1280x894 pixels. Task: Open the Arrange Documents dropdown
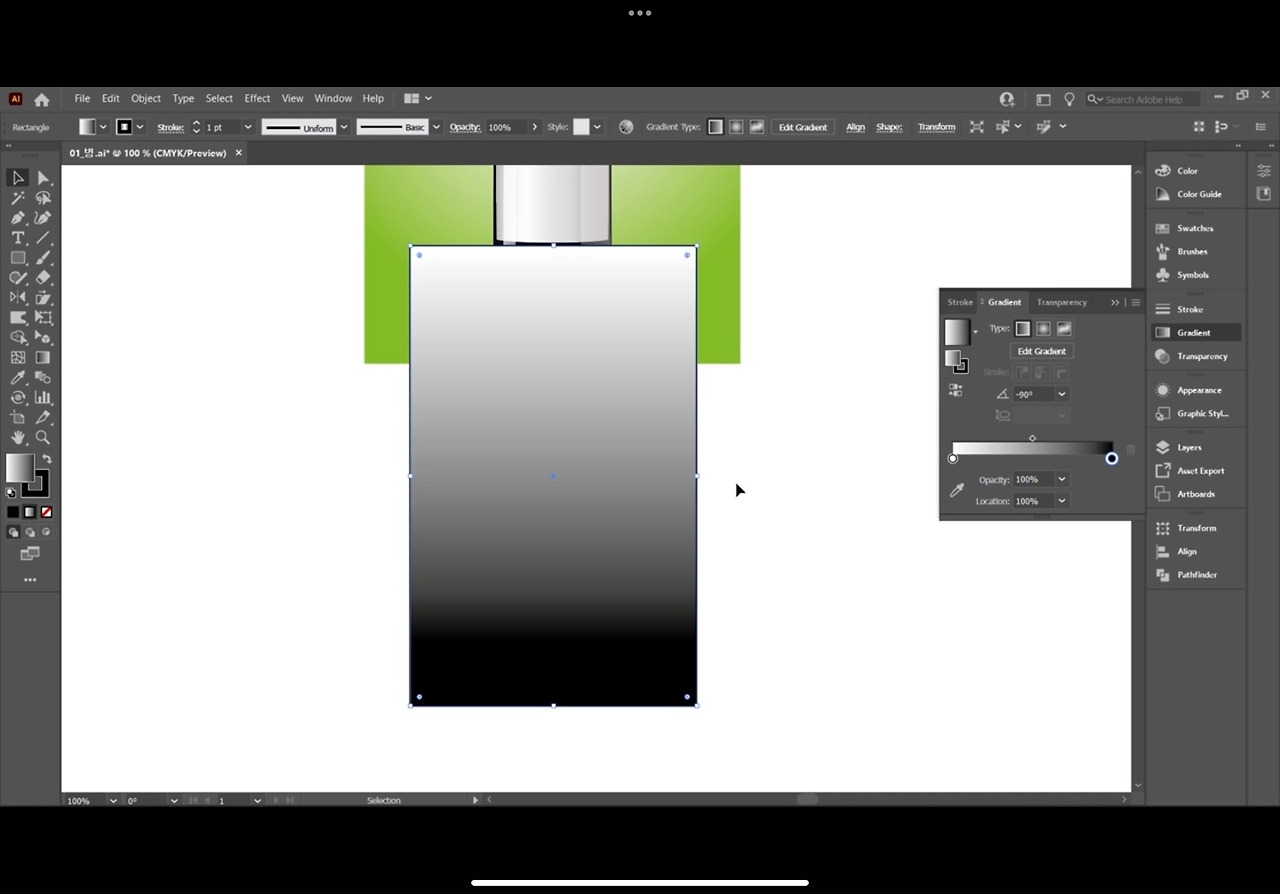click(x=418, y=98)
